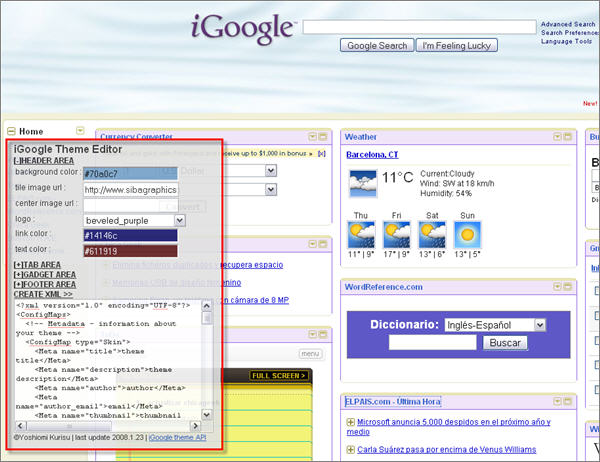600x462 pixels.
Task: Open the Weather gadget menu arrow icon
Action: pos(555,136)
